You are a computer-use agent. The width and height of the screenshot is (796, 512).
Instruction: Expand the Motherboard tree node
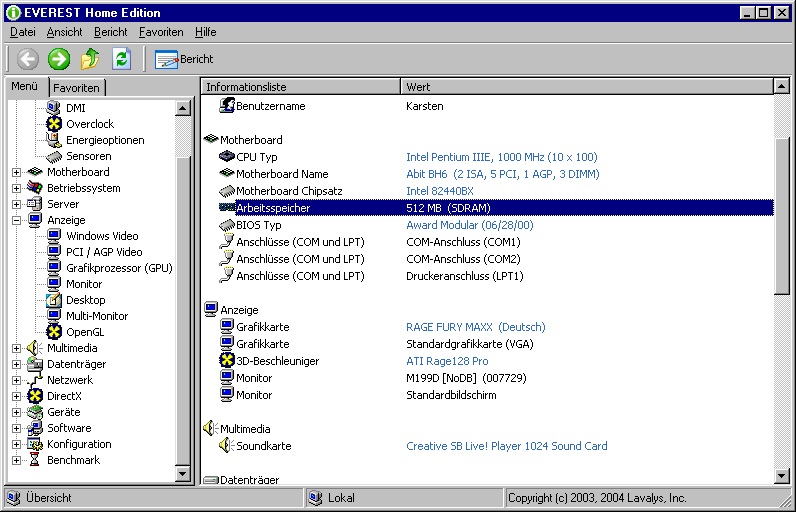tap(16, 173)
